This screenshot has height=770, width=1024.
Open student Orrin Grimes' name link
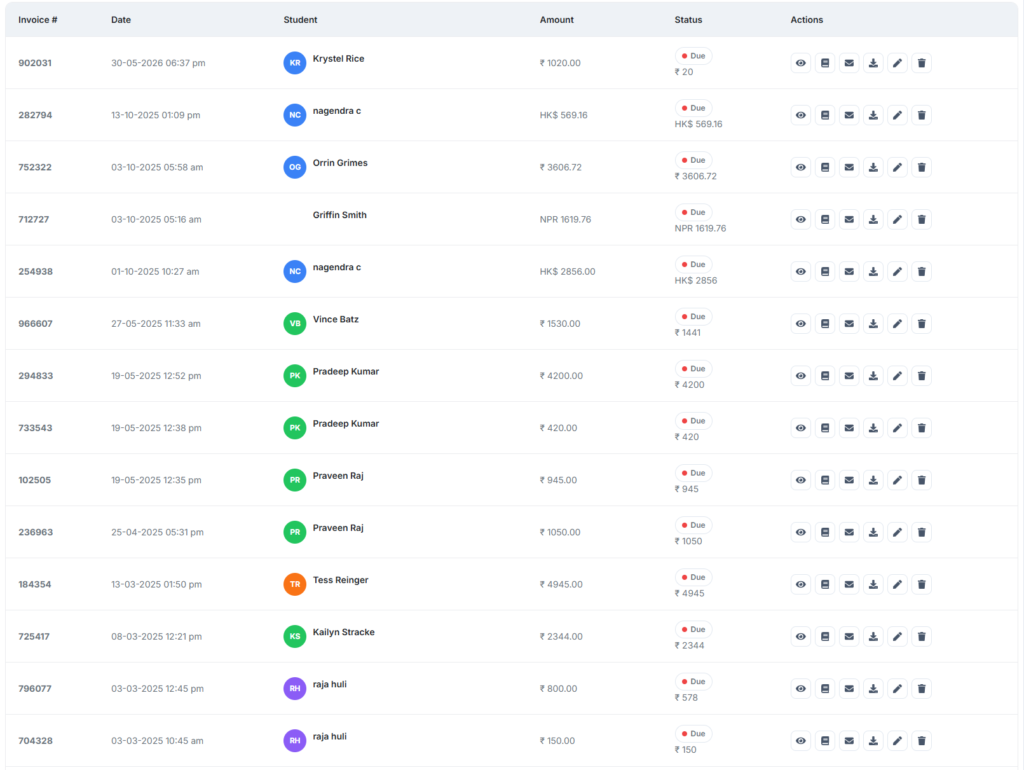coord(340,163)
